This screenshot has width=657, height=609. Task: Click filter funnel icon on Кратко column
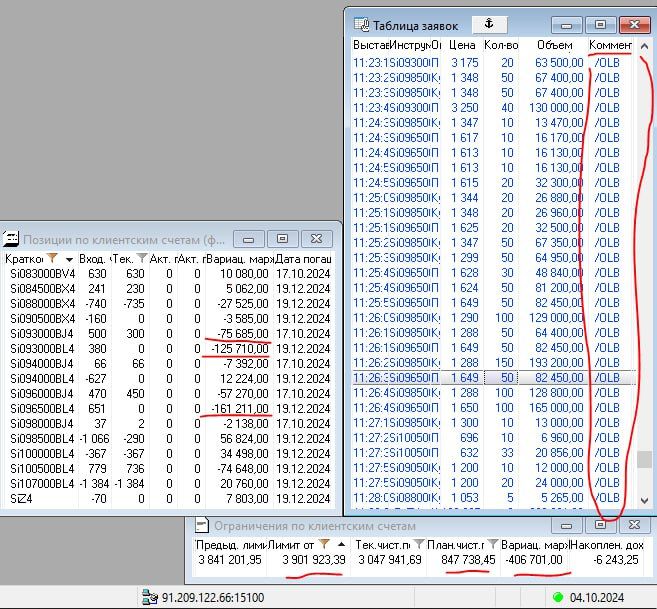(52, 258)
